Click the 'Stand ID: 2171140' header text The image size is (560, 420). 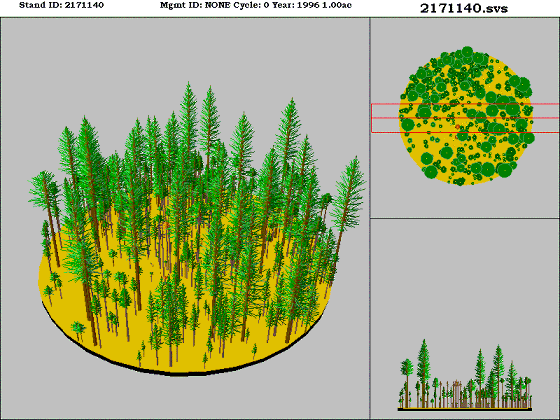61,5
